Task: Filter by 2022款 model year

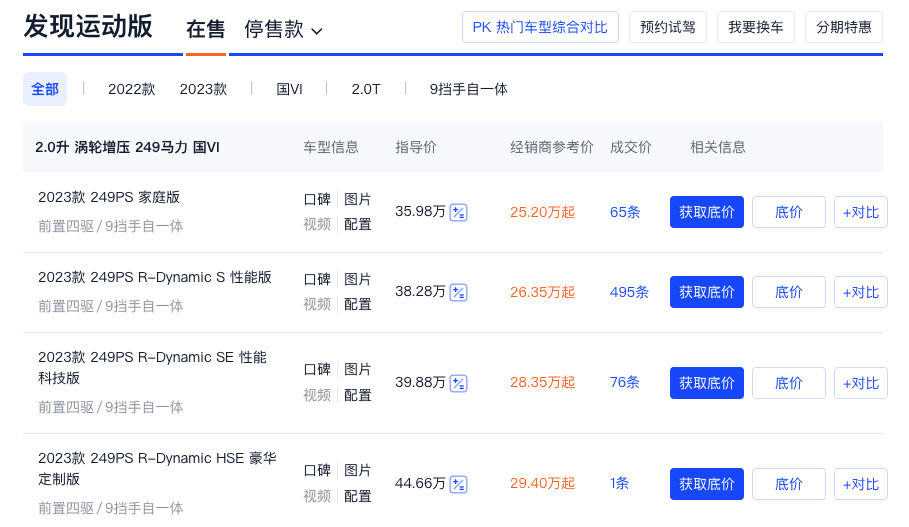Action: click(132, 89)
